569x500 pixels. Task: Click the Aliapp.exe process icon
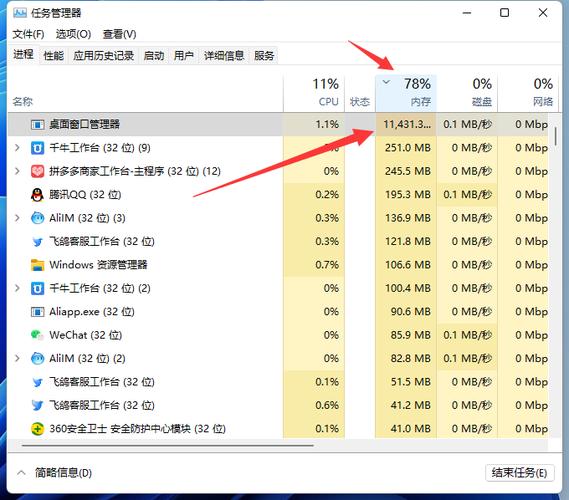click(37, 312)
